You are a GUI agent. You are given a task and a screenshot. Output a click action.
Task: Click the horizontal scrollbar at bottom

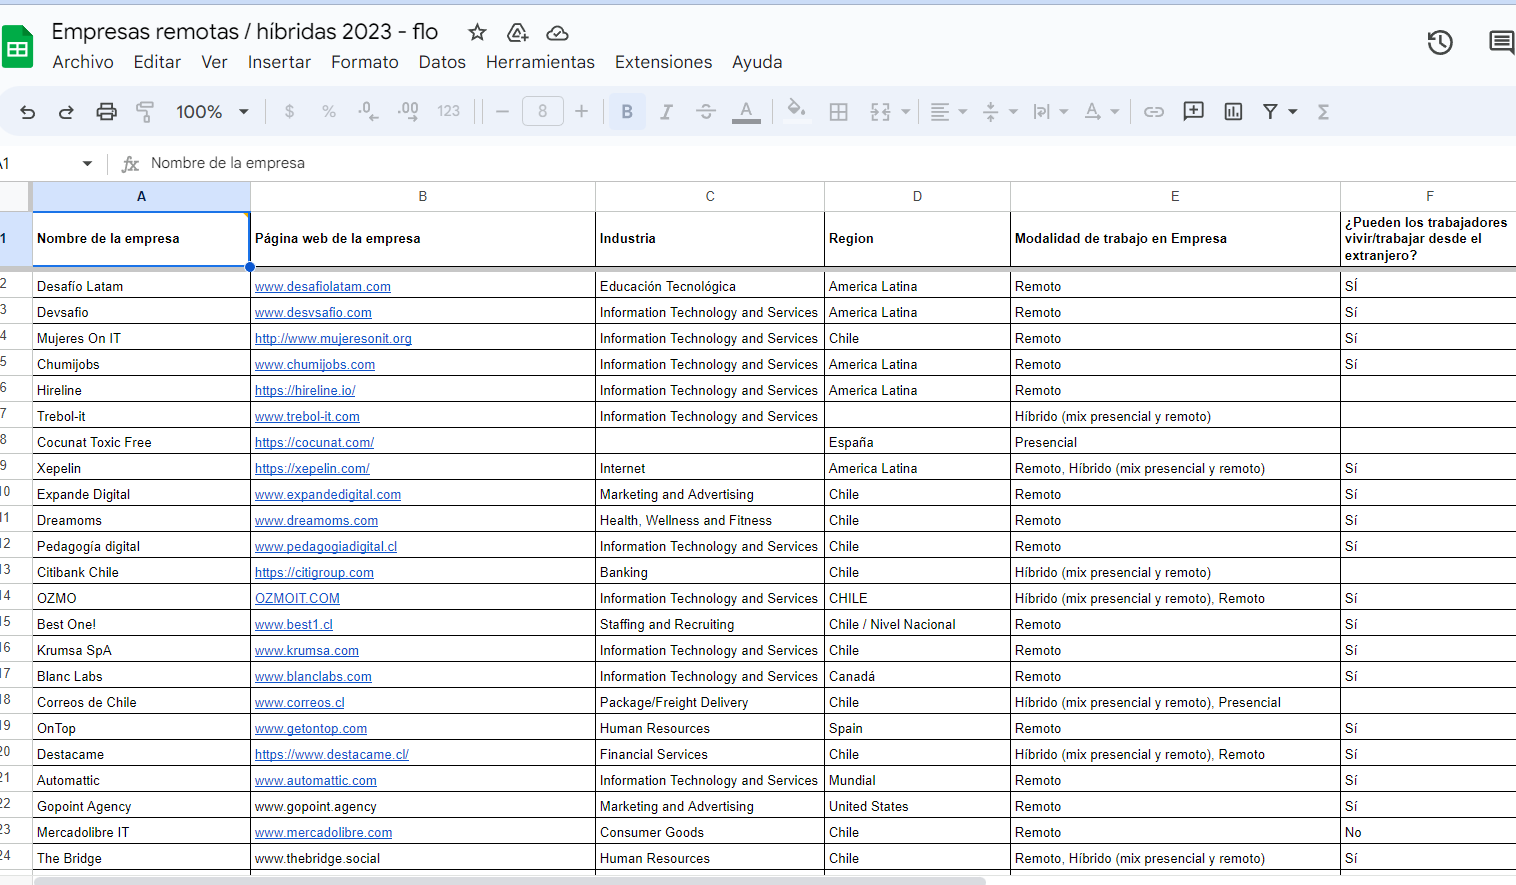pyautogui.click(x=510, y=881)
